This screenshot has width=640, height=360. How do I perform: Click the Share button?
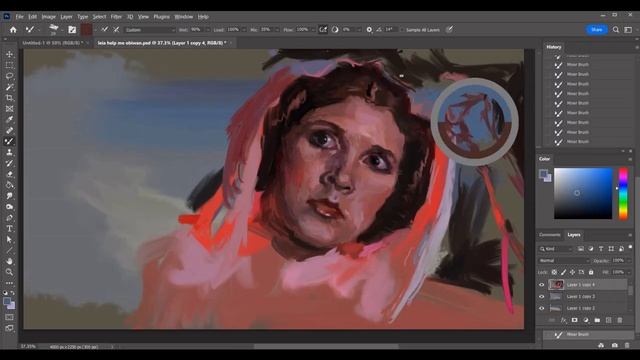point(597,30)
